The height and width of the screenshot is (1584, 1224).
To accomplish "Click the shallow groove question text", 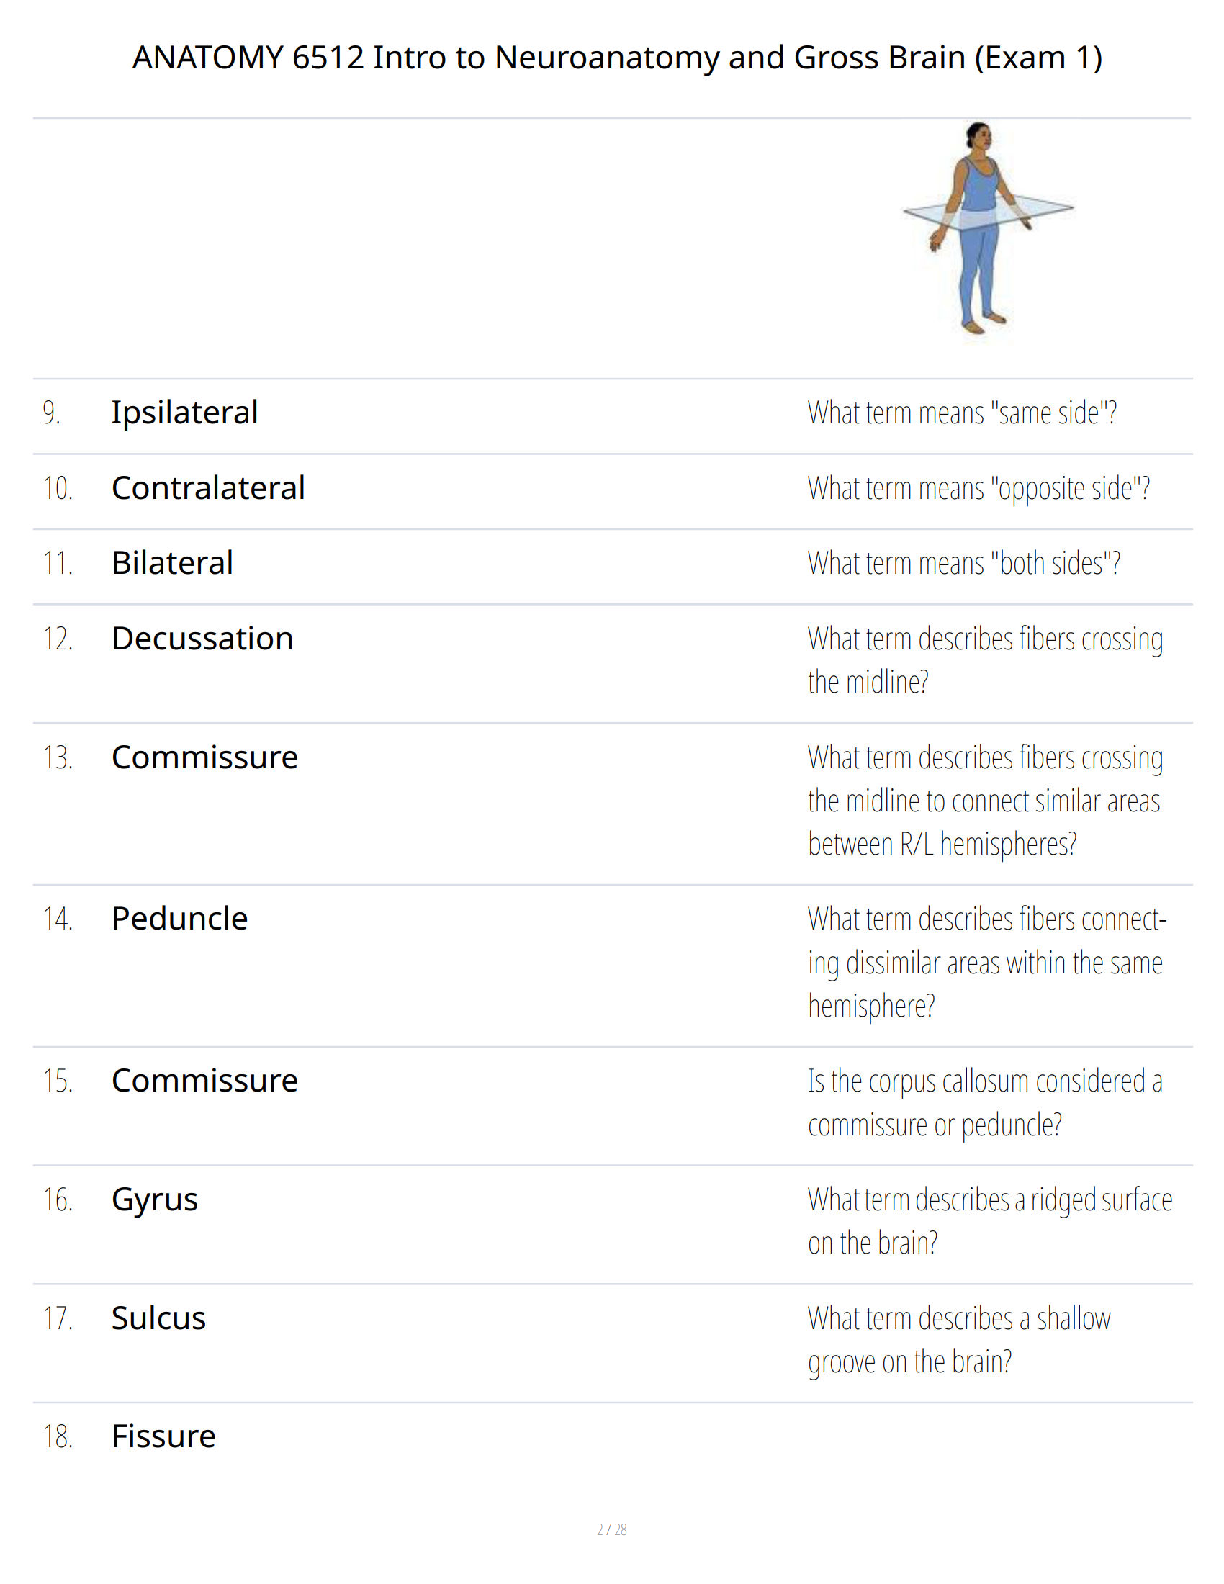I will click(x=959, y=1340).
